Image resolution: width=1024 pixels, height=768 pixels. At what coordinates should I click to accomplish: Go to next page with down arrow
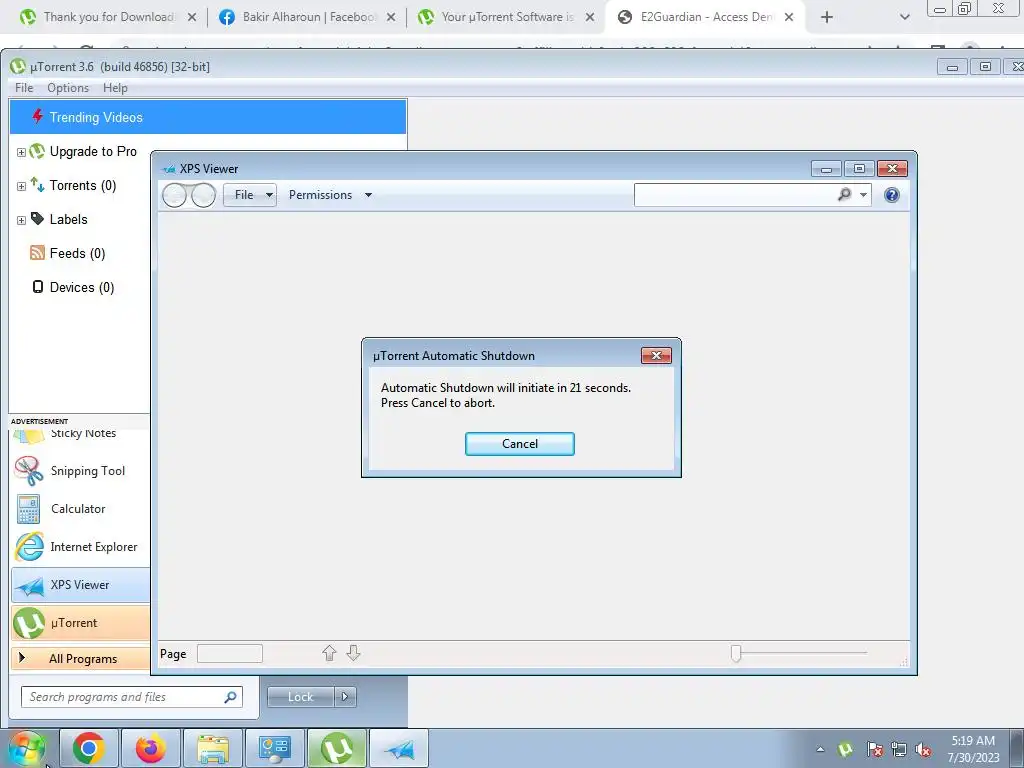coord(353,652)
